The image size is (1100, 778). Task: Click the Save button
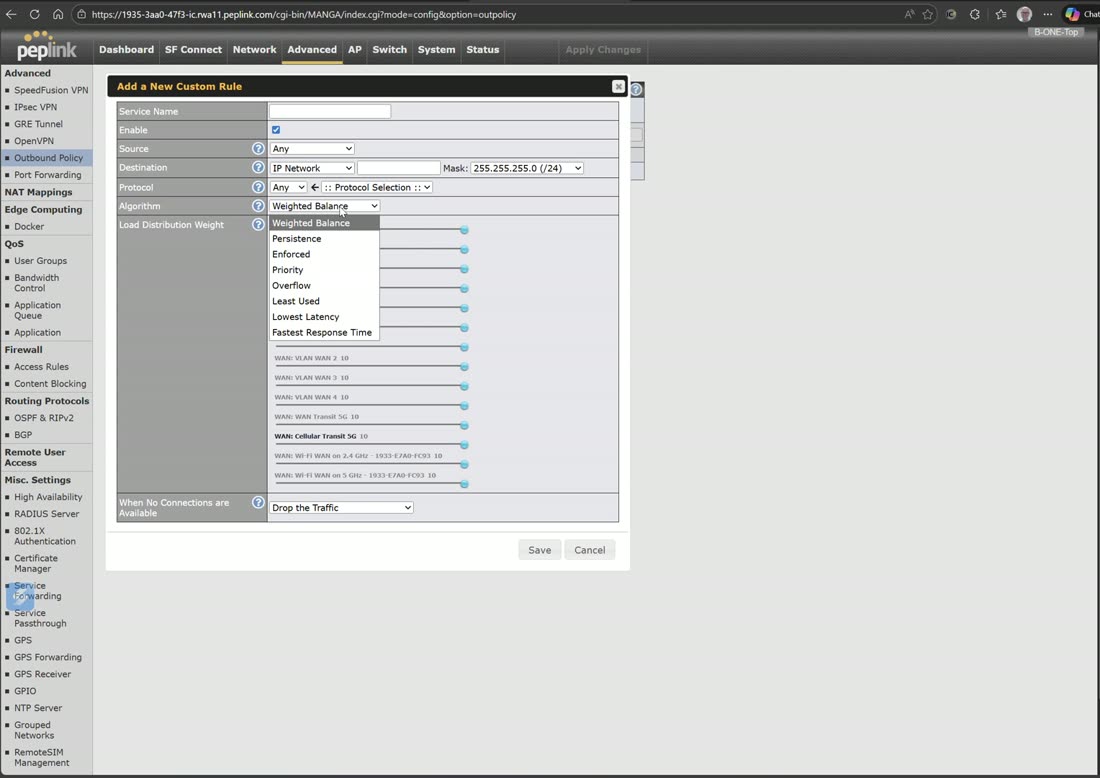(539, 550)
